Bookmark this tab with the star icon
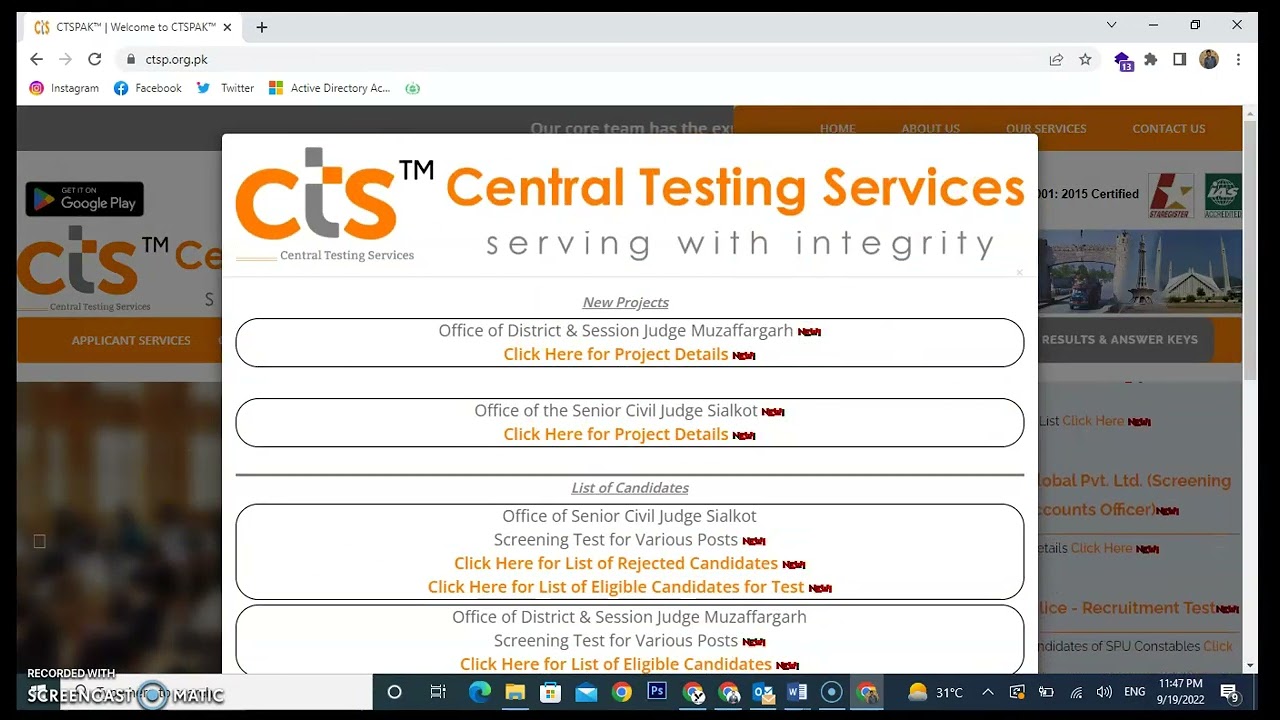1280x720 pixels. click(x=1085, y=59)
